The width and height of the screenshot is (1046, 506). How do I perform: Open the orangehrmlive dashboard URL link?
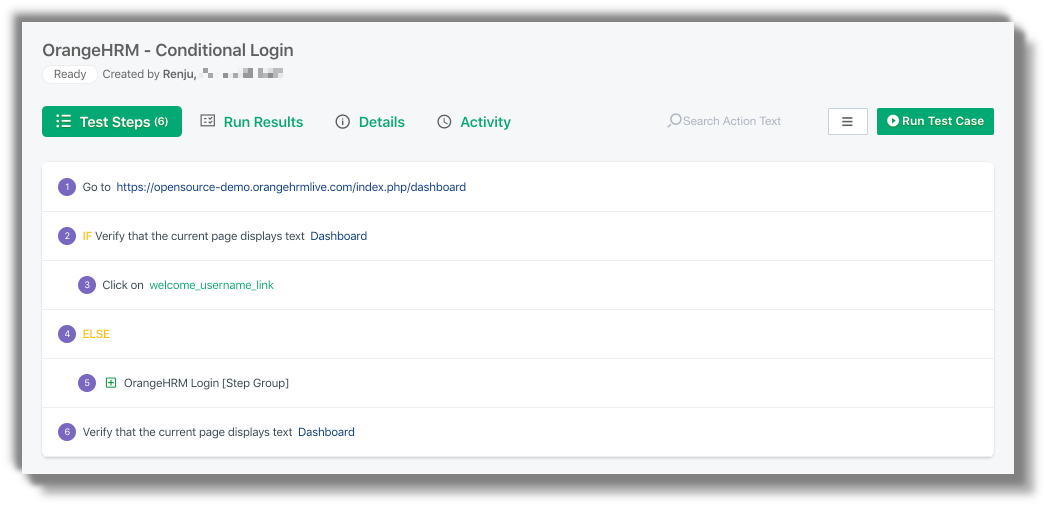click(291, 187)
